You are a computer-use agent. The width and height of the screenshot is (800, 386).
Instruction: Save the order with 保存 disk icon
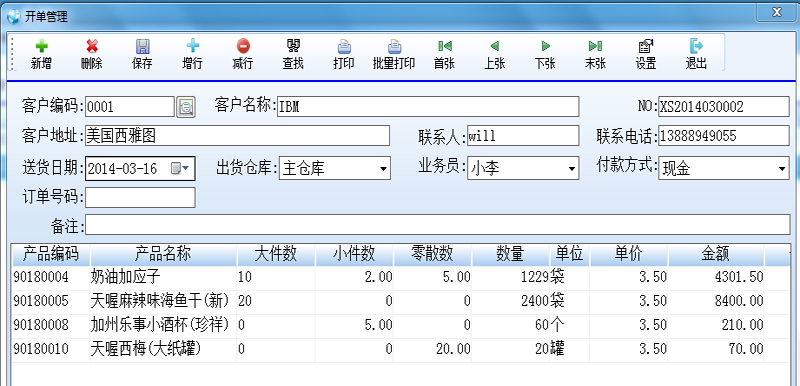(142, 46)
